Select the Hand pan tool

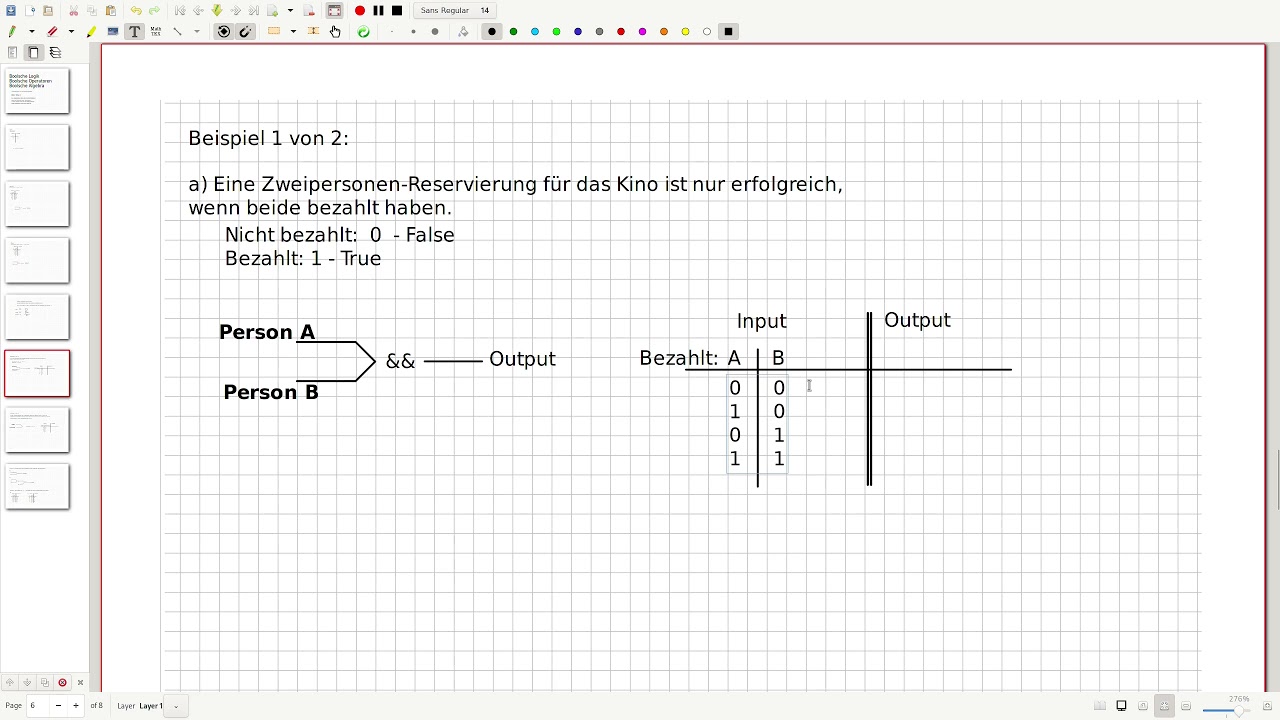[335, 32]
